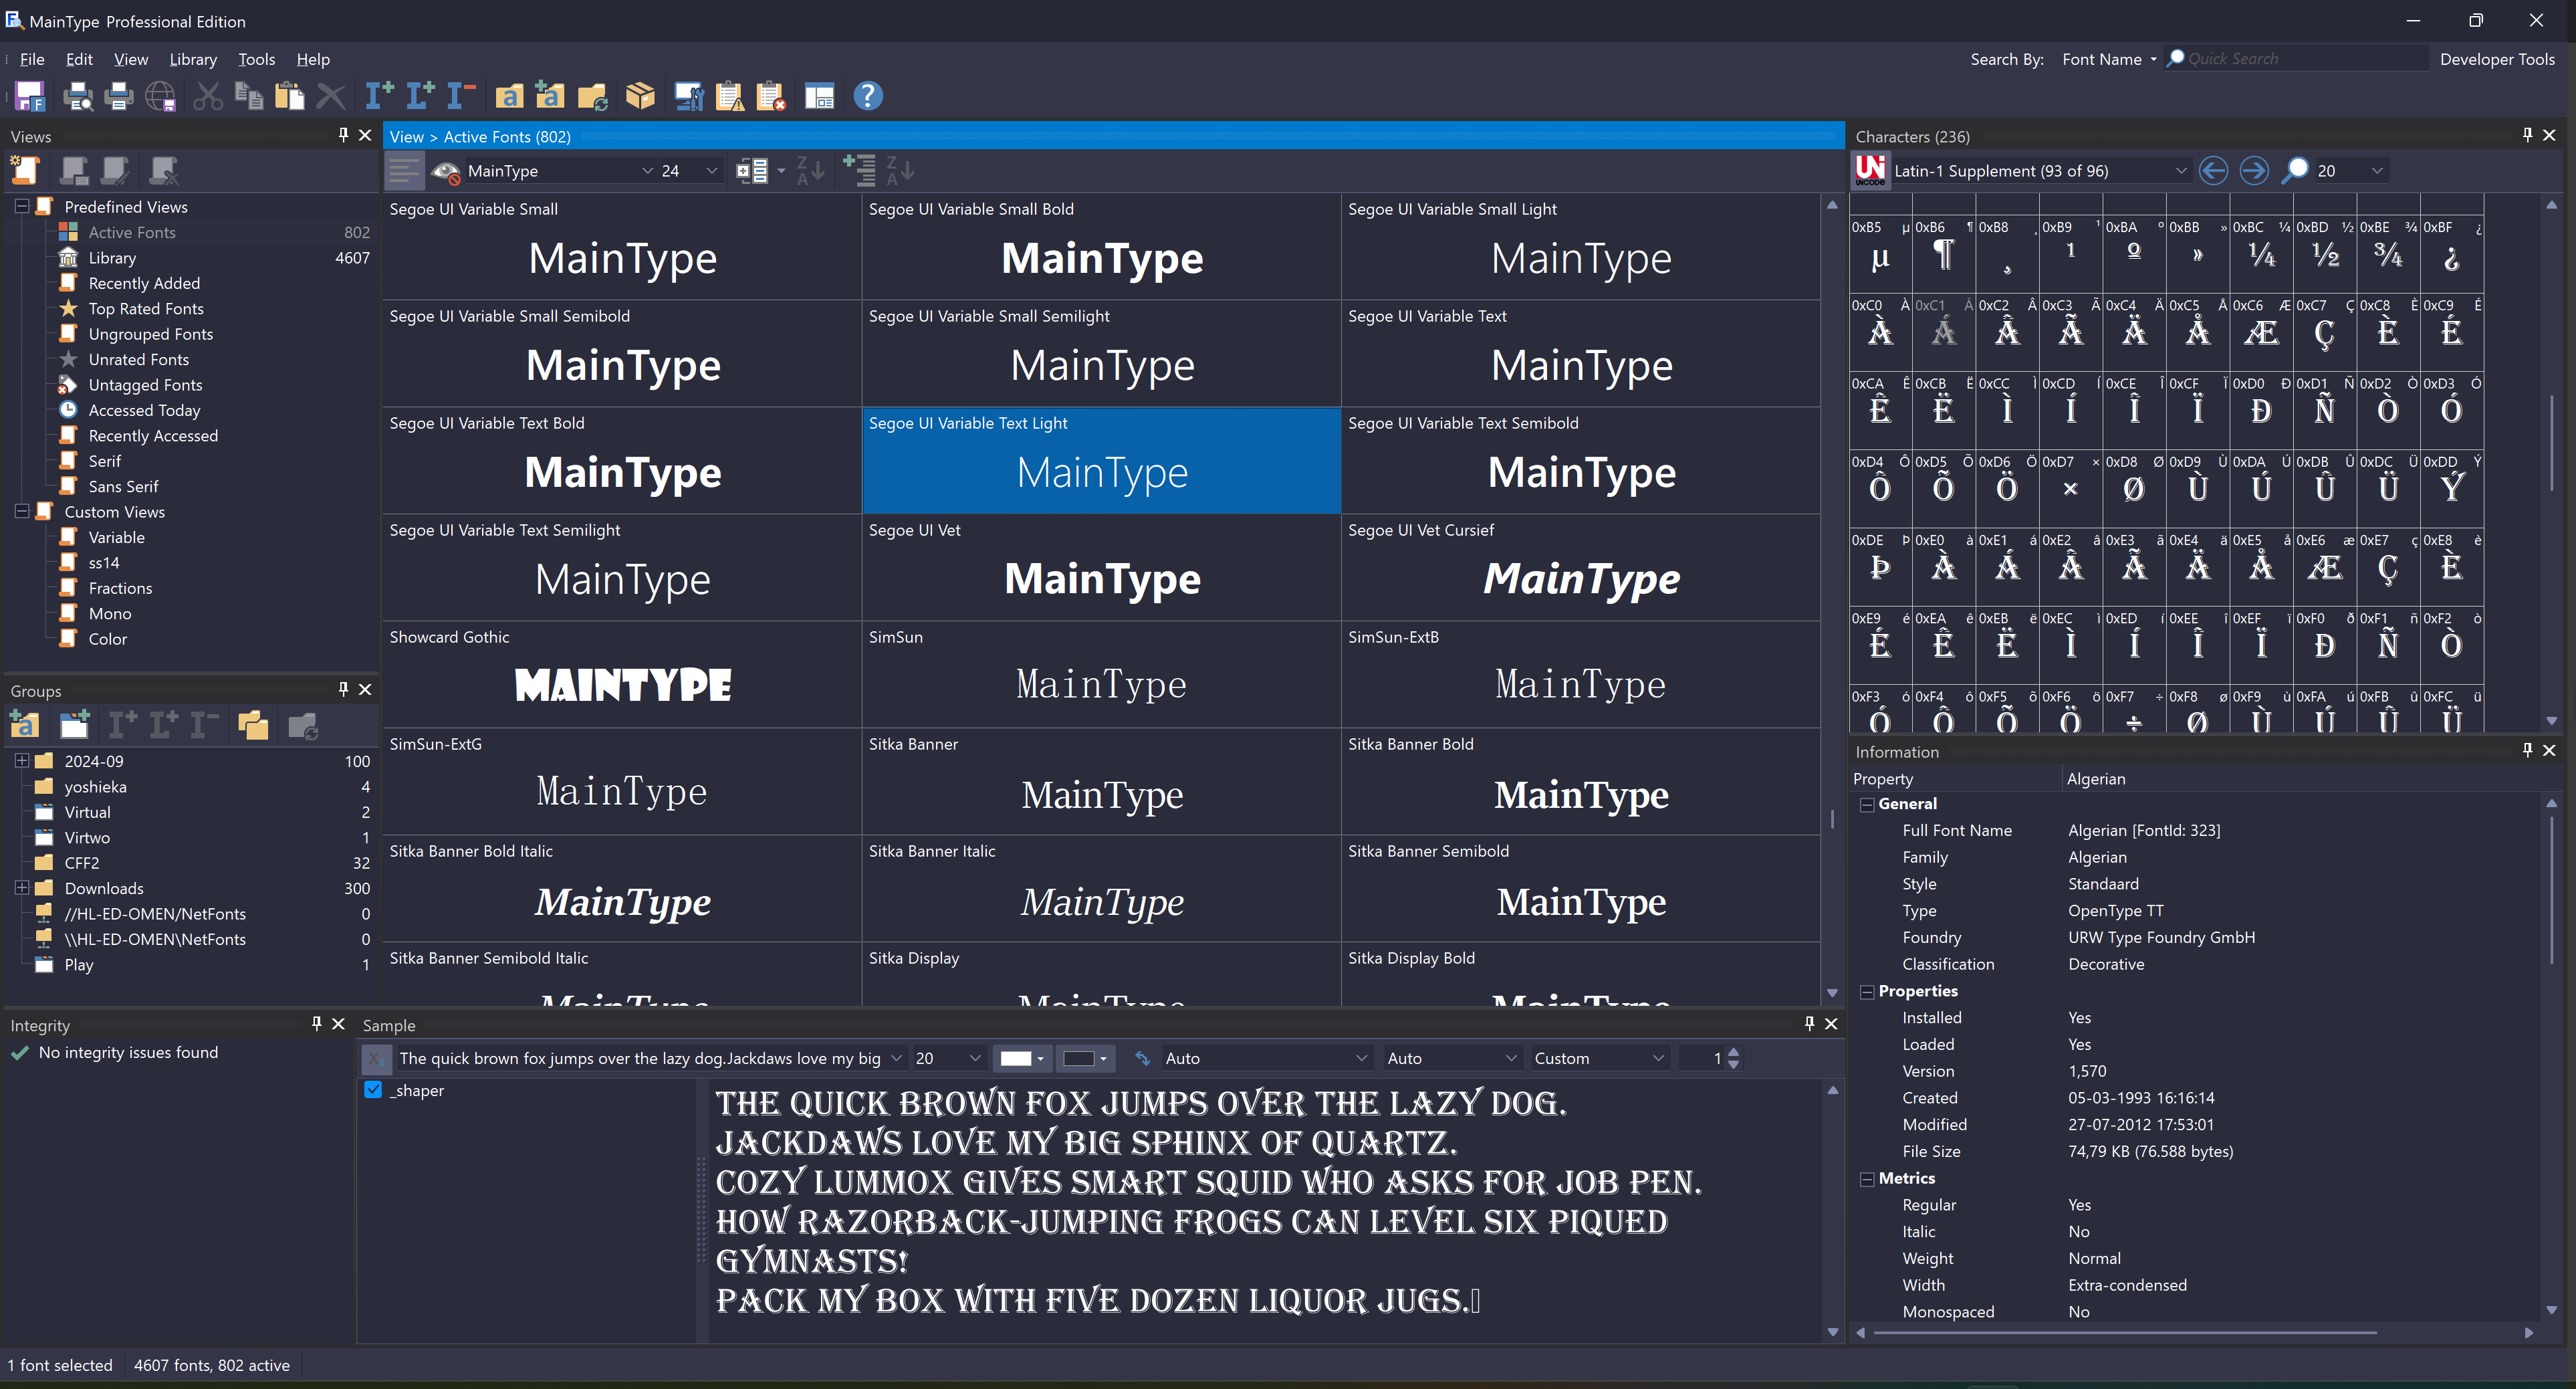Open the Search By Font Name dropdown
This screenshot has height=1389, width=2576.
pos(2109,59)
